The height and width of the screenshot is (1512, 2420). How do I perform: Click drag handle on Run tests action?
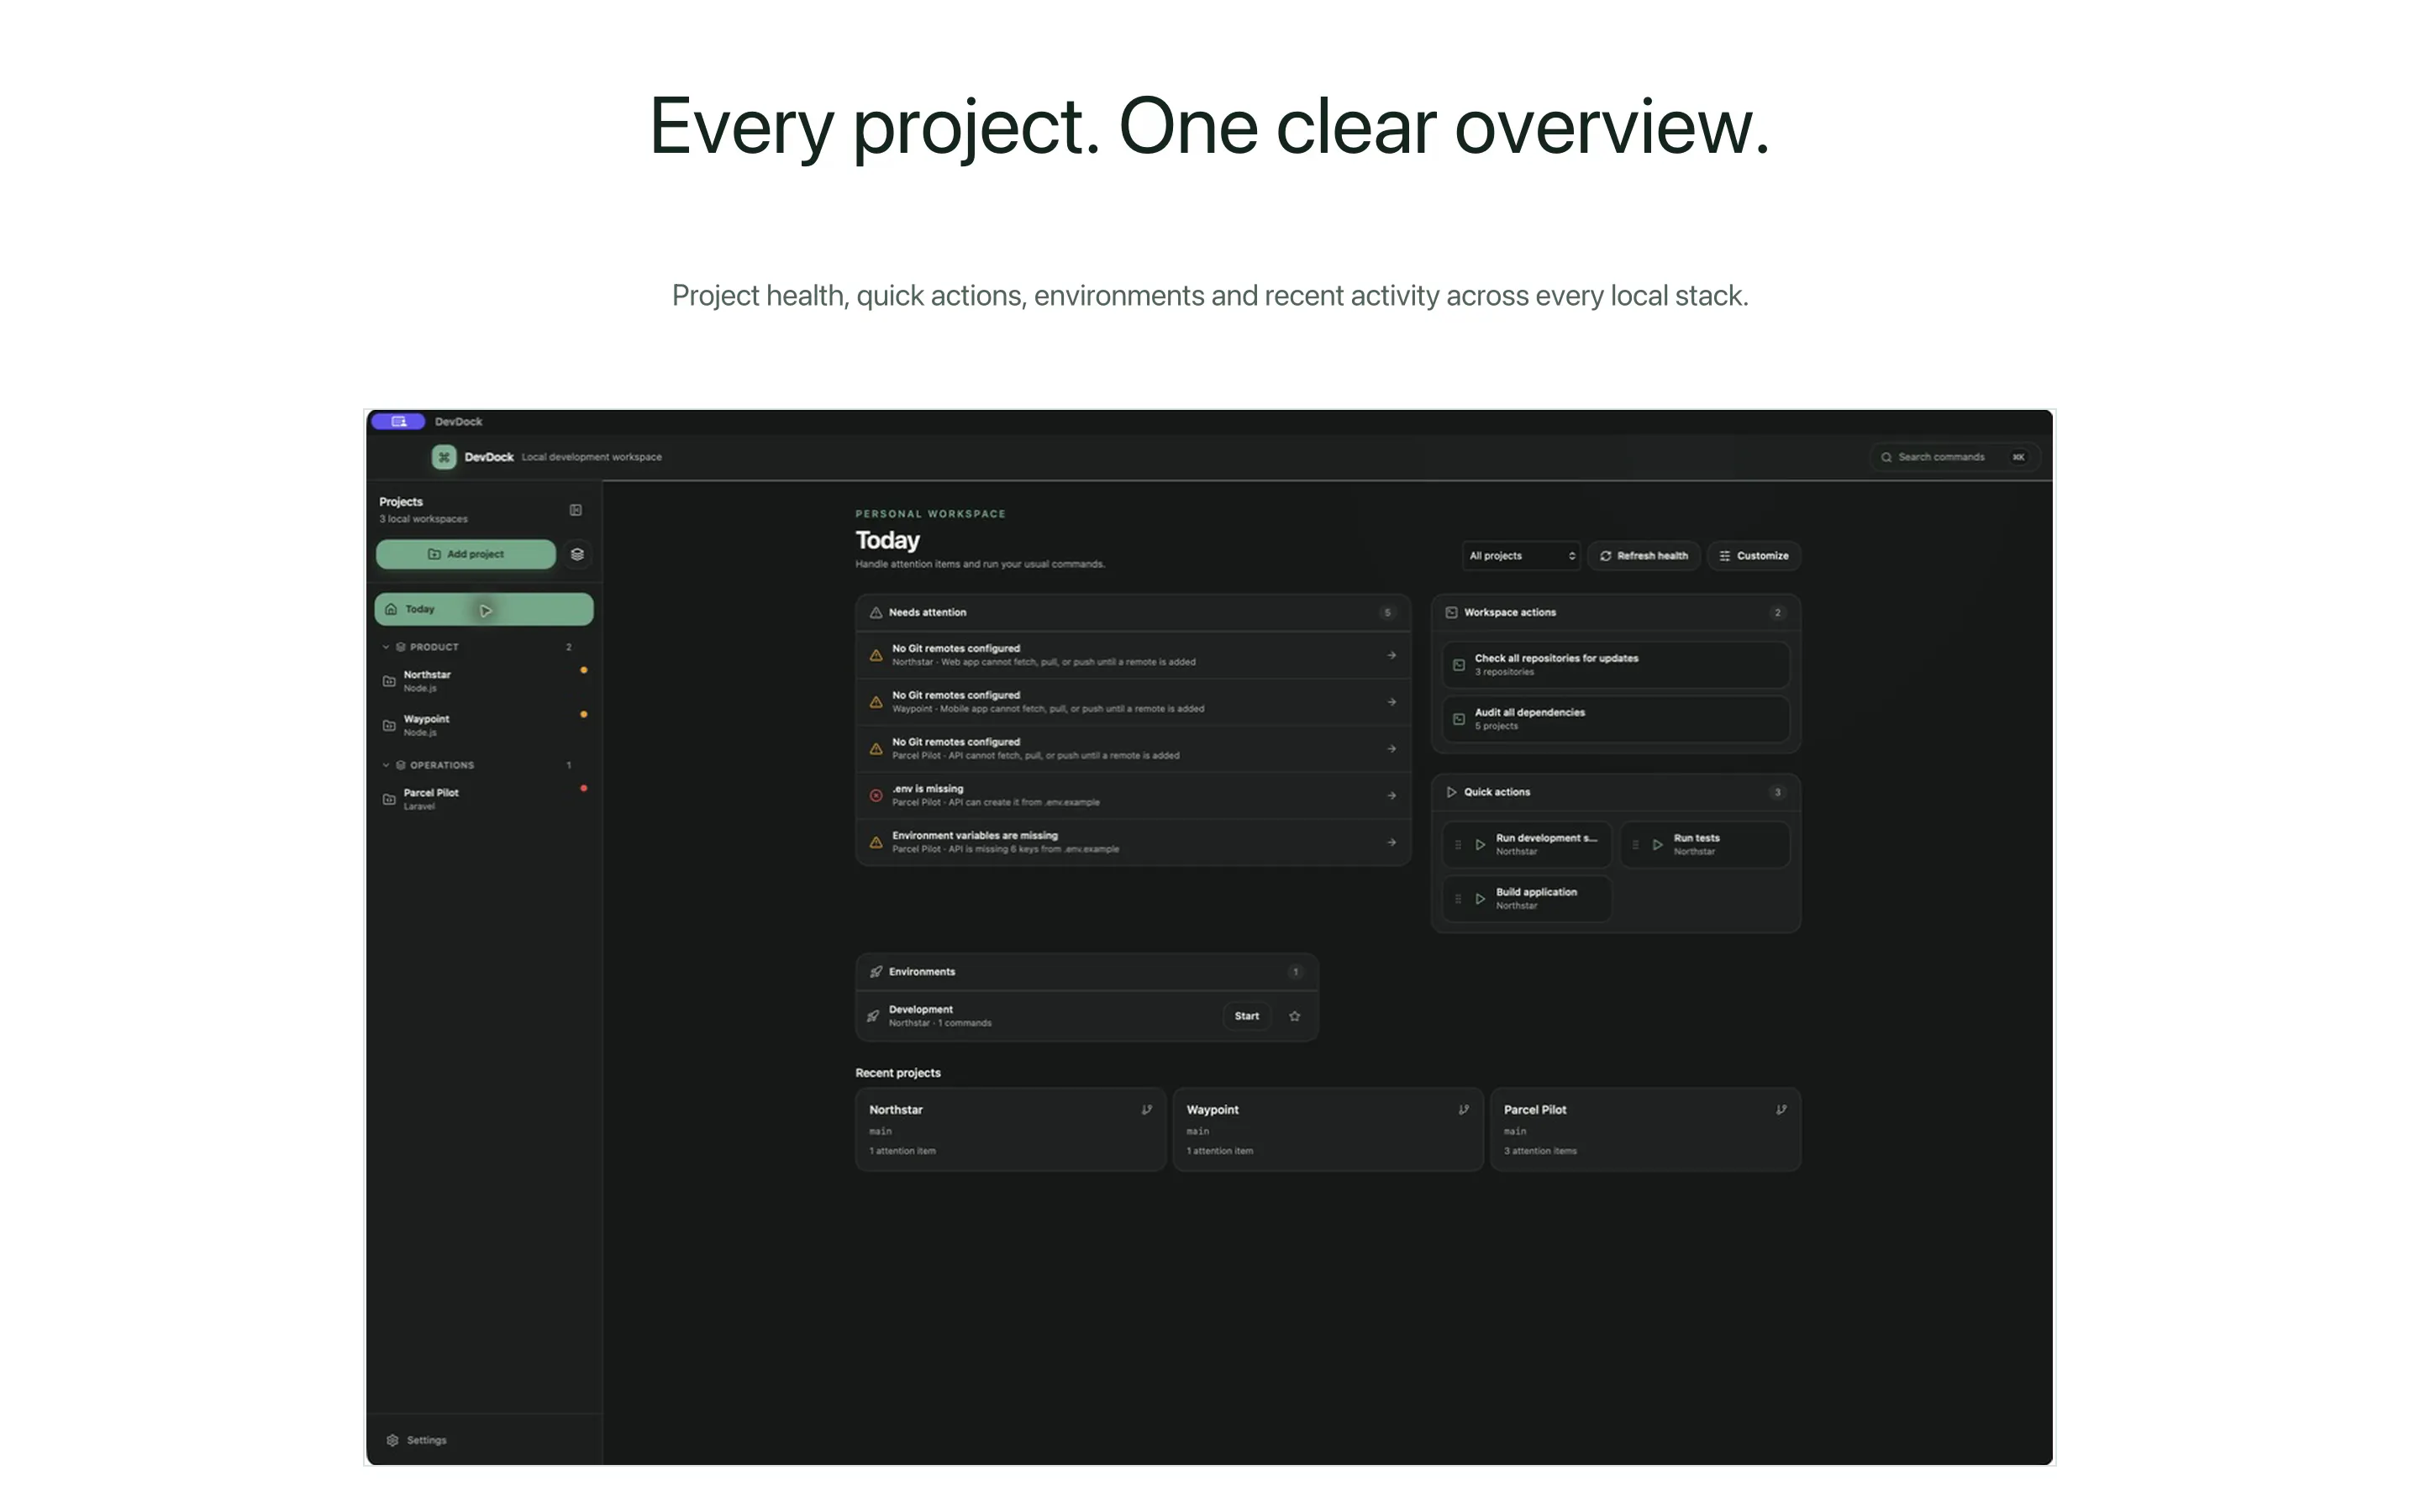coord(1635,845)
